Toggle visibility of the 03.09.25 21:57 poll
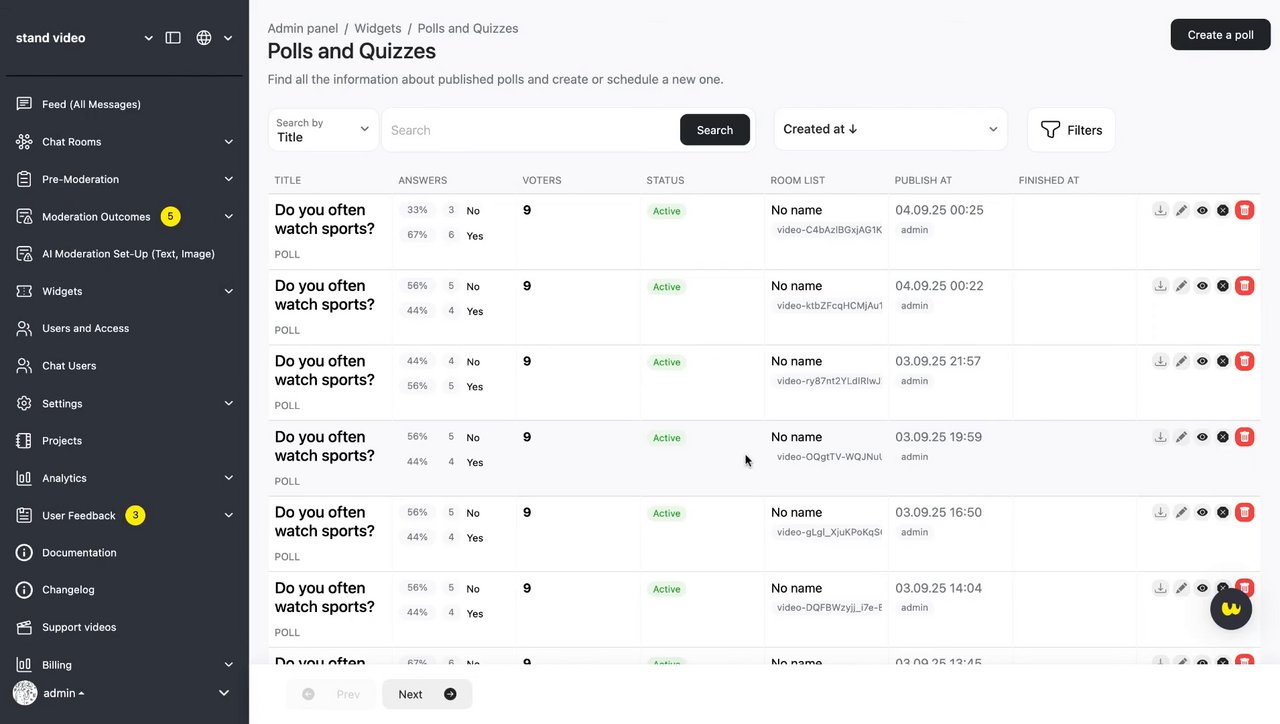 [x=1202, y=361]
